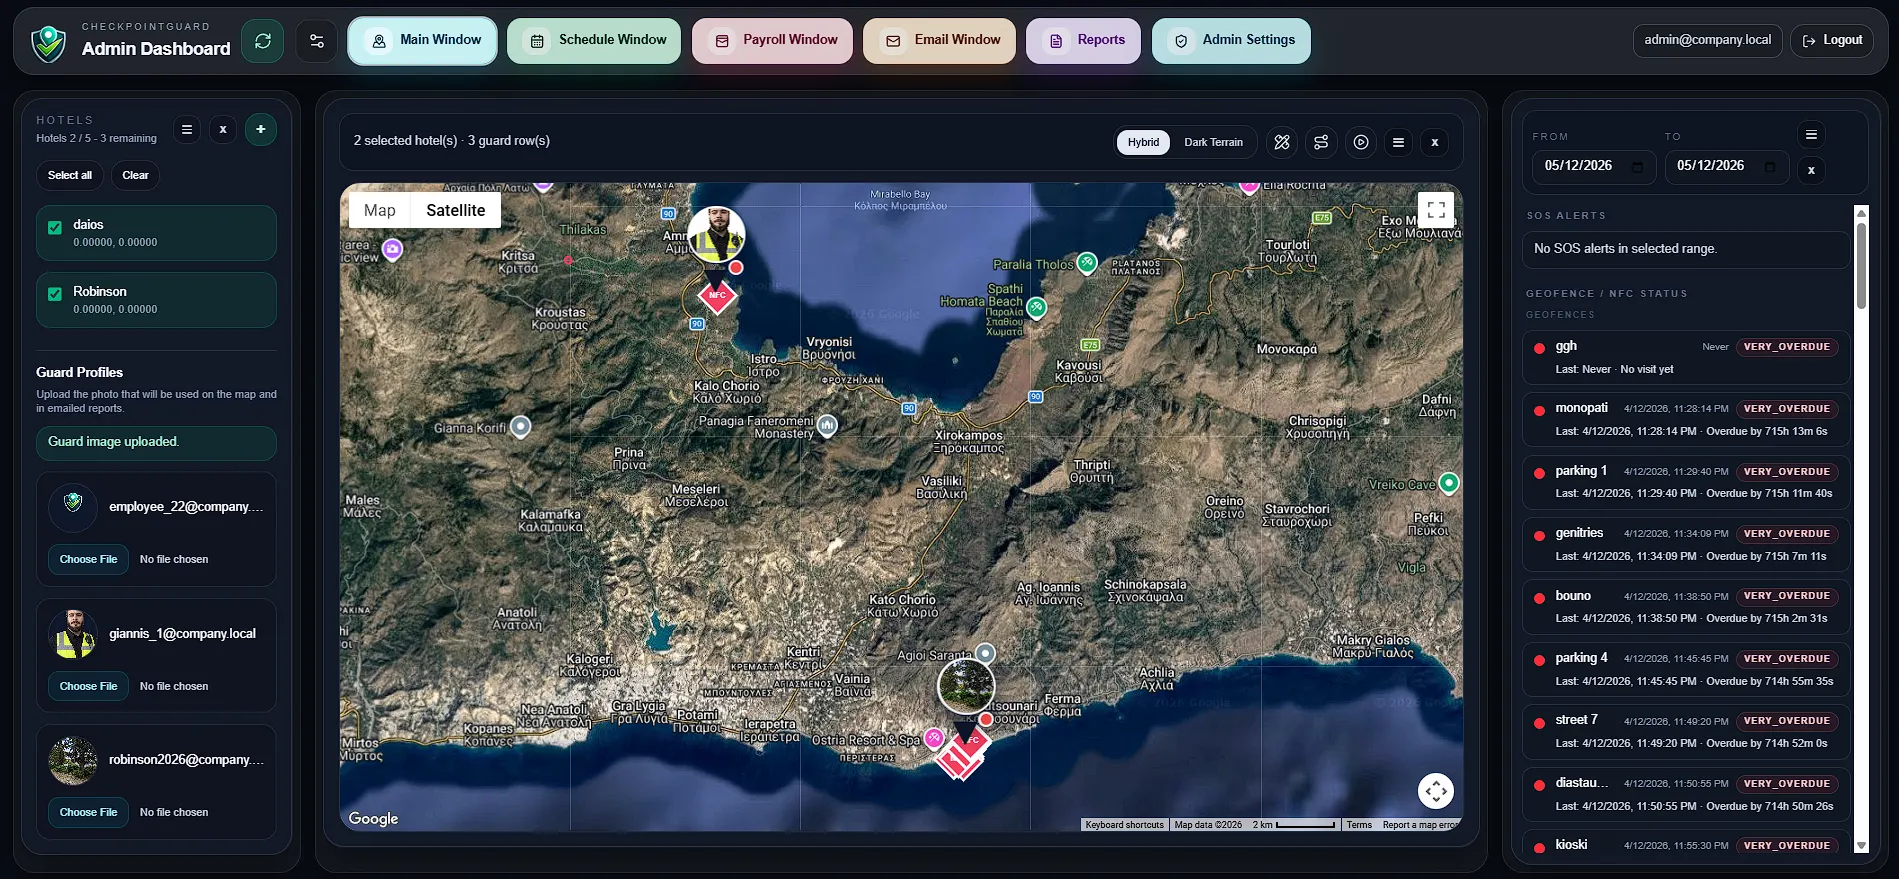The height and width of the screenshot is (879, 1899).
Task: Click the red NFC diamond marker near Istro
Action: coord(717,294)
